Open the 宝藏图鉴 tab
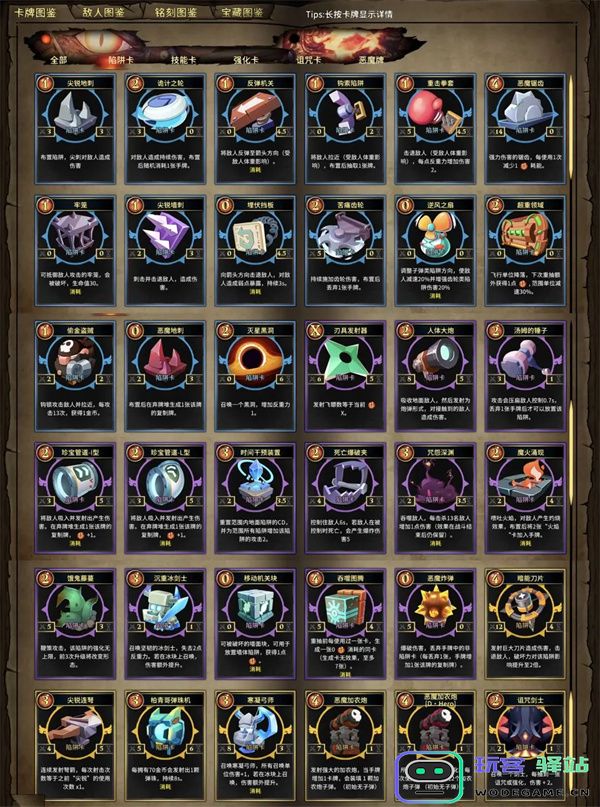Image resolution: width=600 pixels, height=807 pixels. point(242,12)
